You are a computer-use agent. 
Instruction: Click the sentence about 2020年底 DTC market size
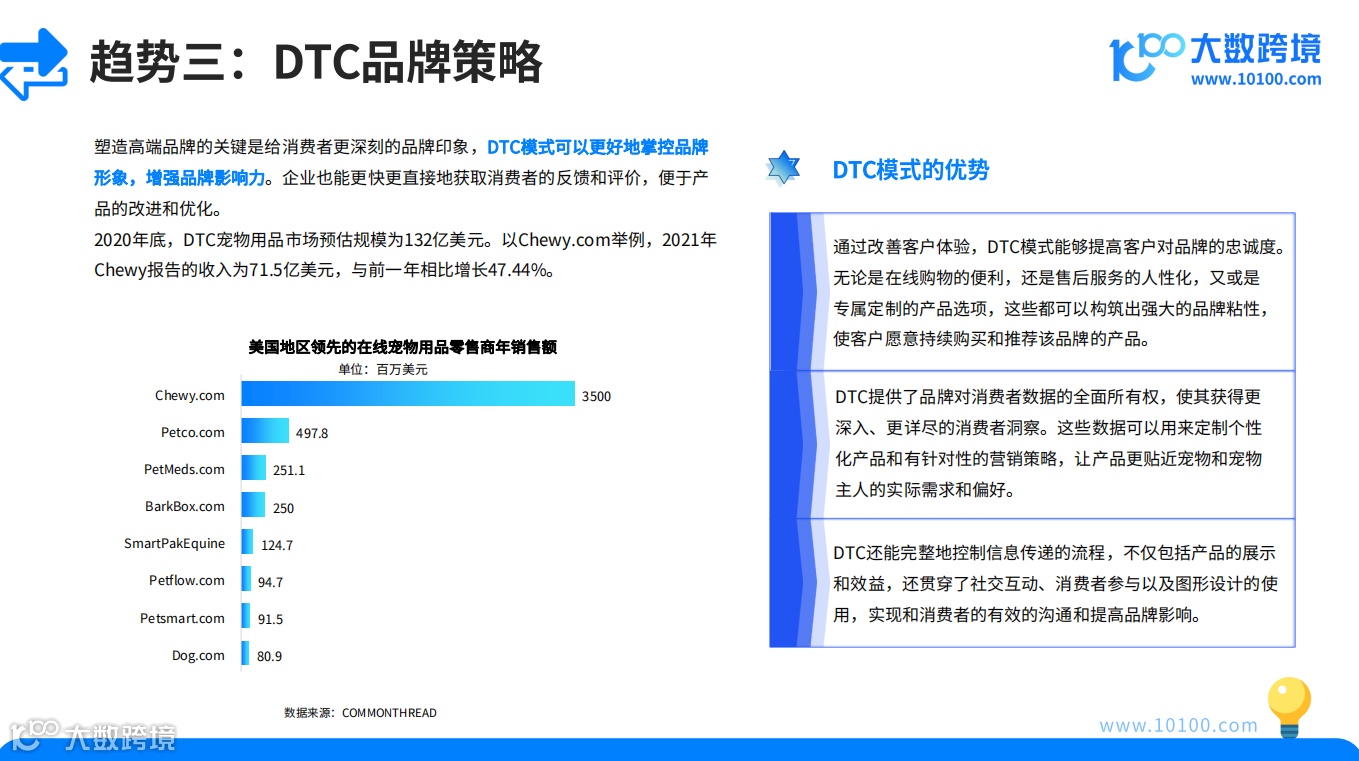tap(295, 240)
